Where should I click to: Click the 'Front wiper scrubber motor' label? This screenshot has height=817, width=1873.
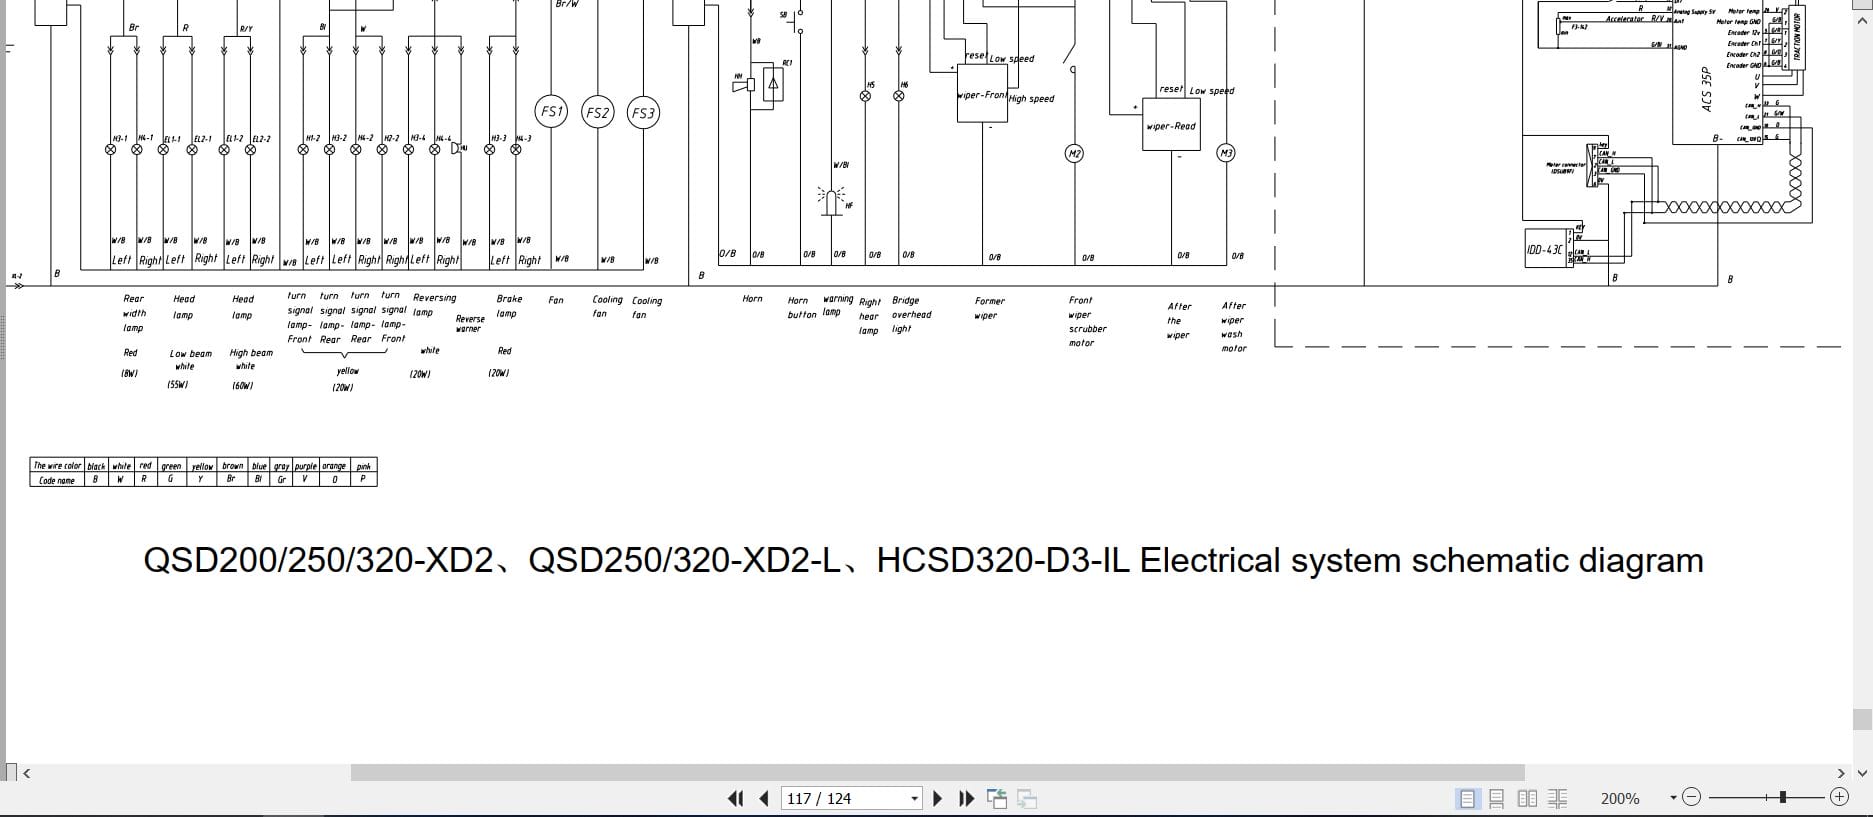pos(1087,321)
